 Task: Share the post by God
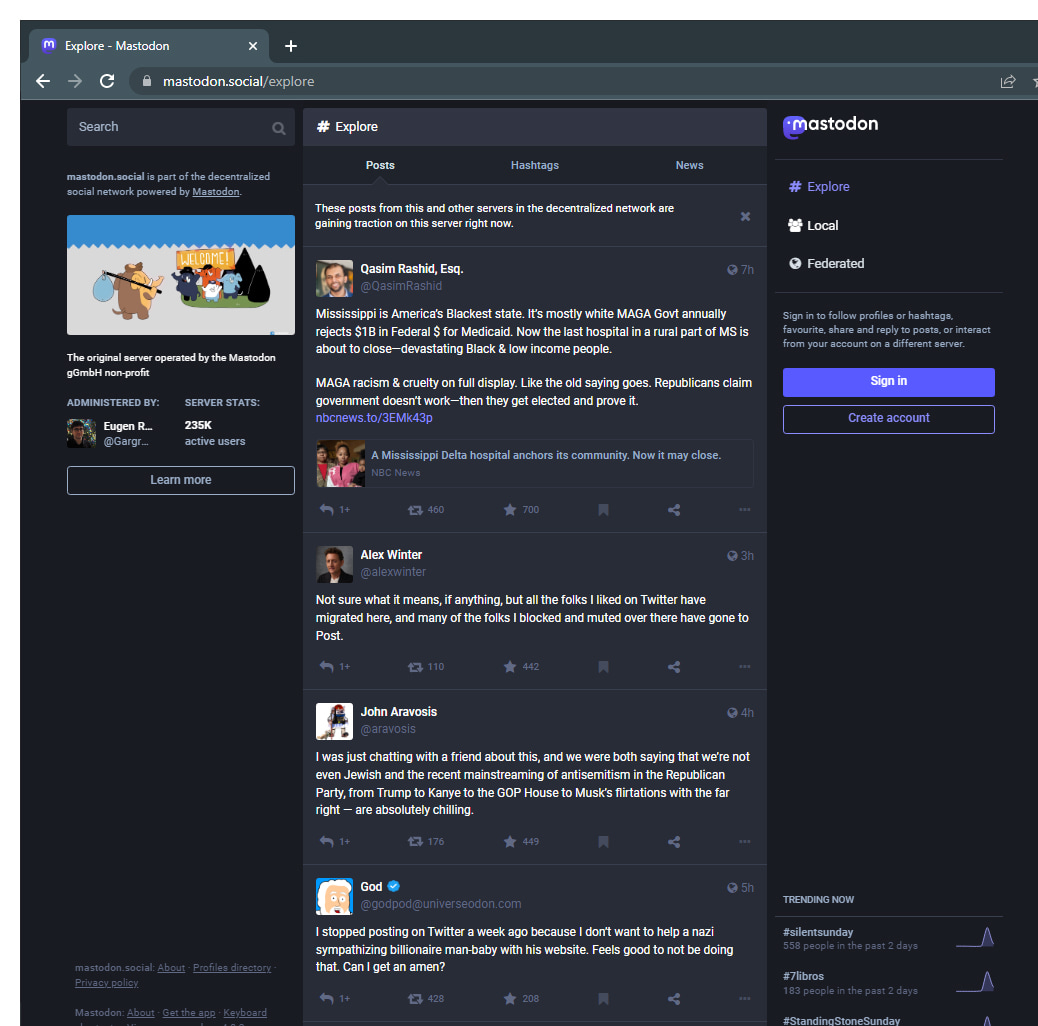[x=673, y=998]
